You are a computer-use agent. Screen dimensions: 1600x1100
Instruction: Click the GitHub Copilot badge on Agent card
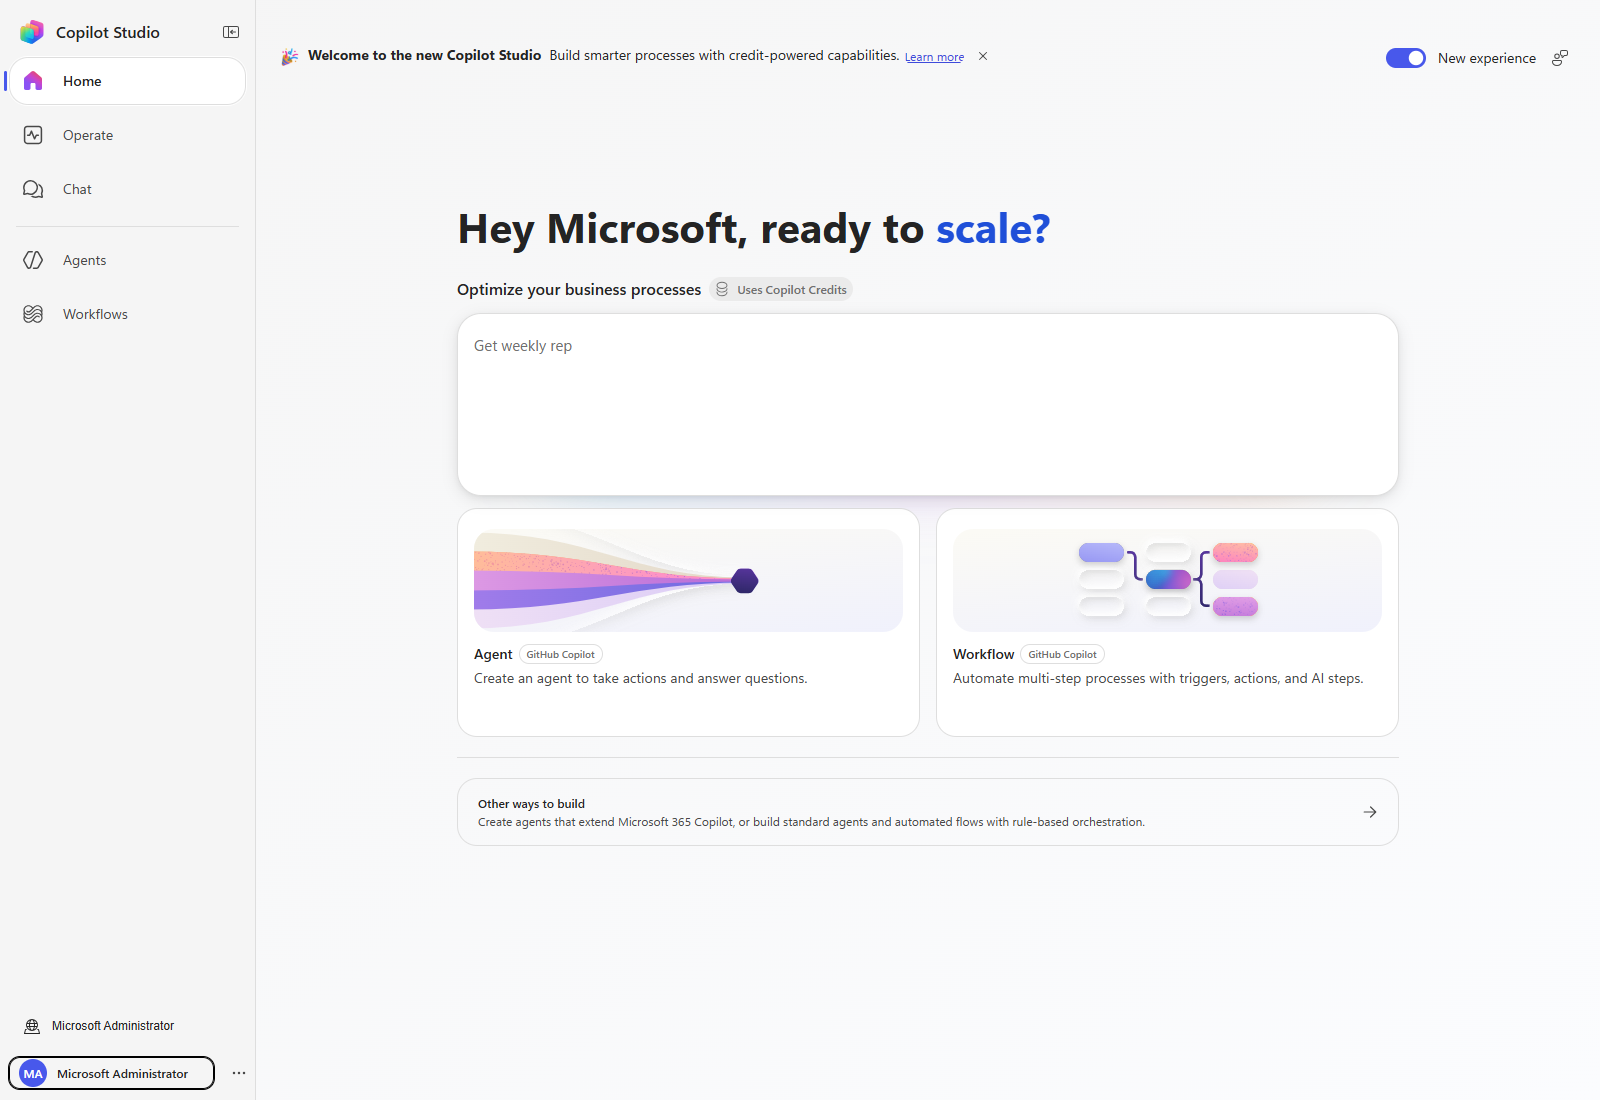561,655
